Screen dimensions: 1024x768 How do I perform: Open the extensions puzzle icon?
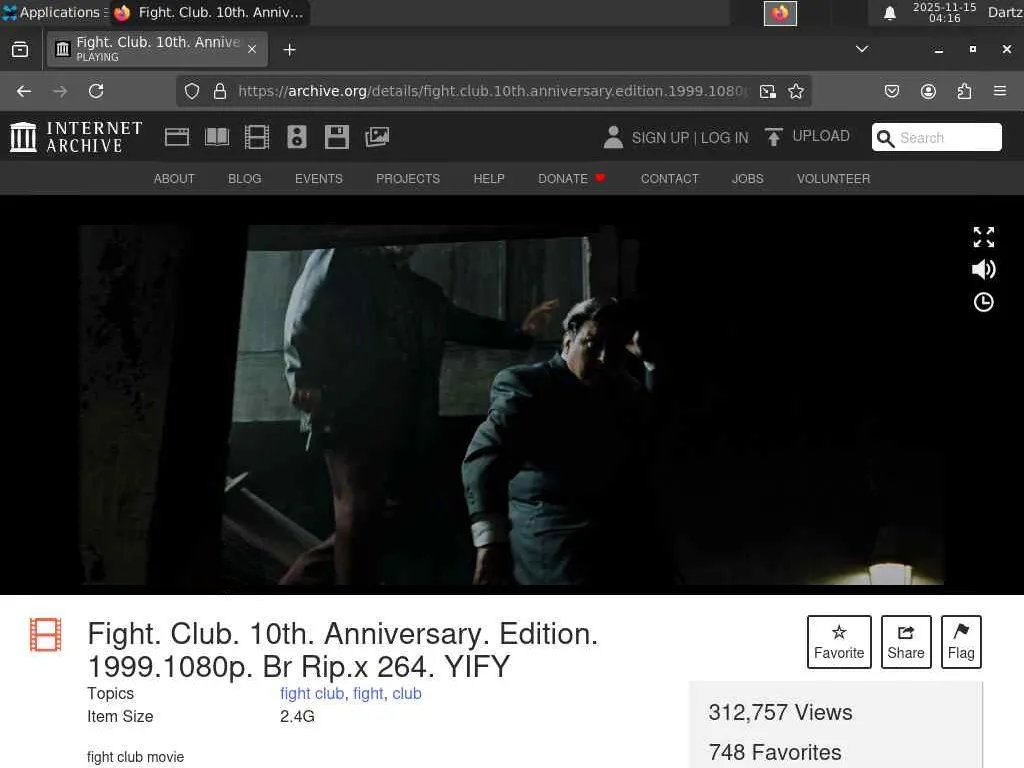click(x=964, y=91)
